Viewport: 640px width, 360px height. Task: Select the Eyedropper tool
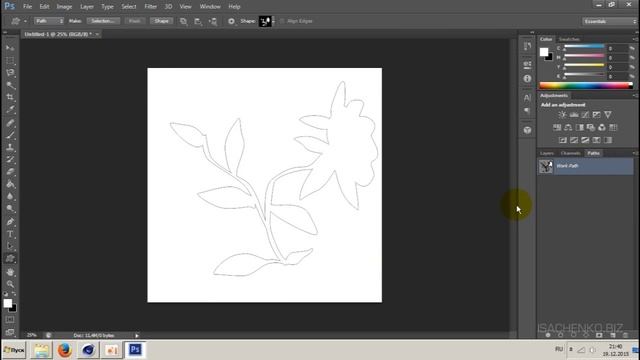click(10, 109)
